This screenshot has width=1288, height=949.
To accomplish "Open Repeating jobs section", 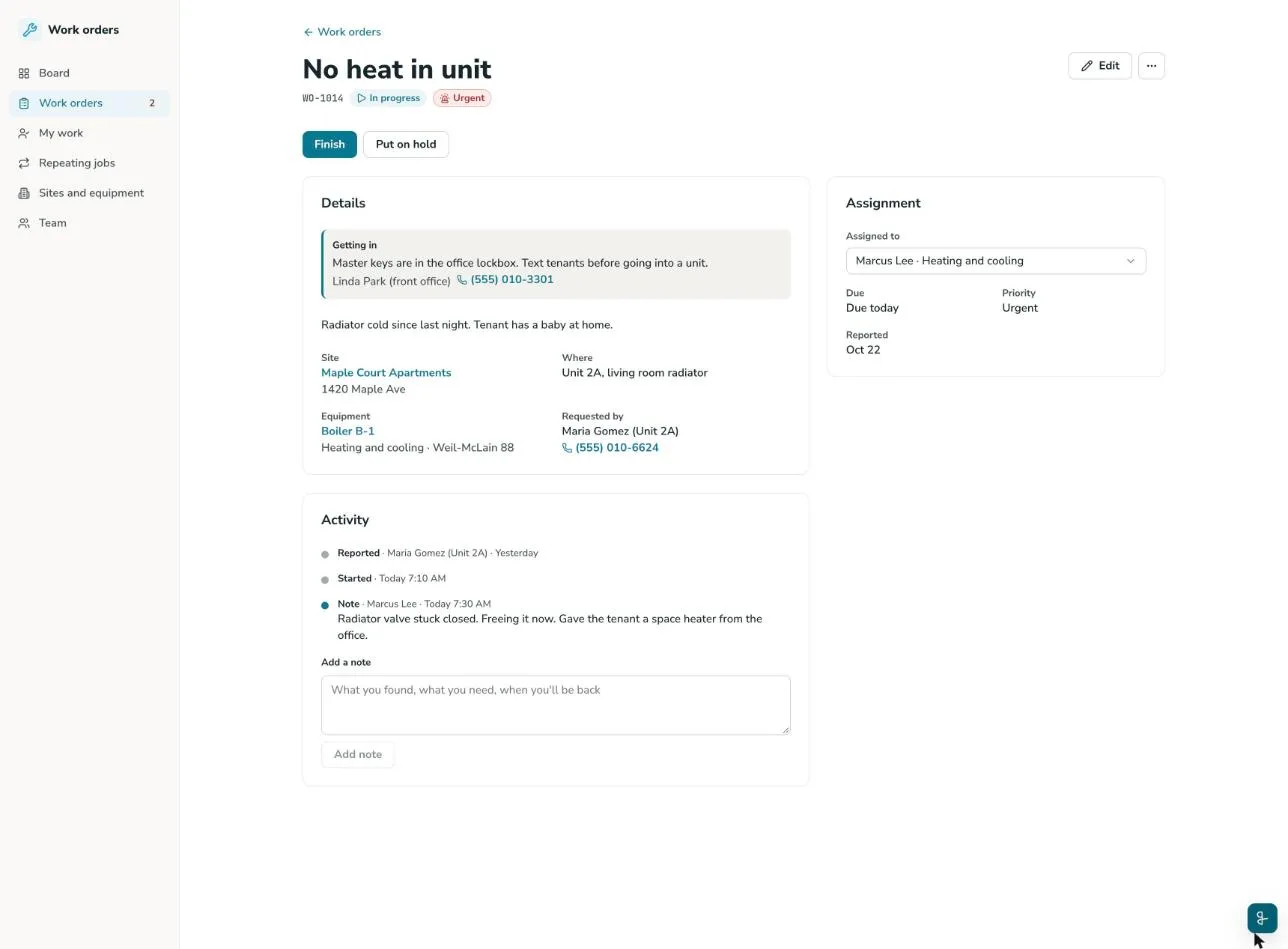I will tap(90, 163).
